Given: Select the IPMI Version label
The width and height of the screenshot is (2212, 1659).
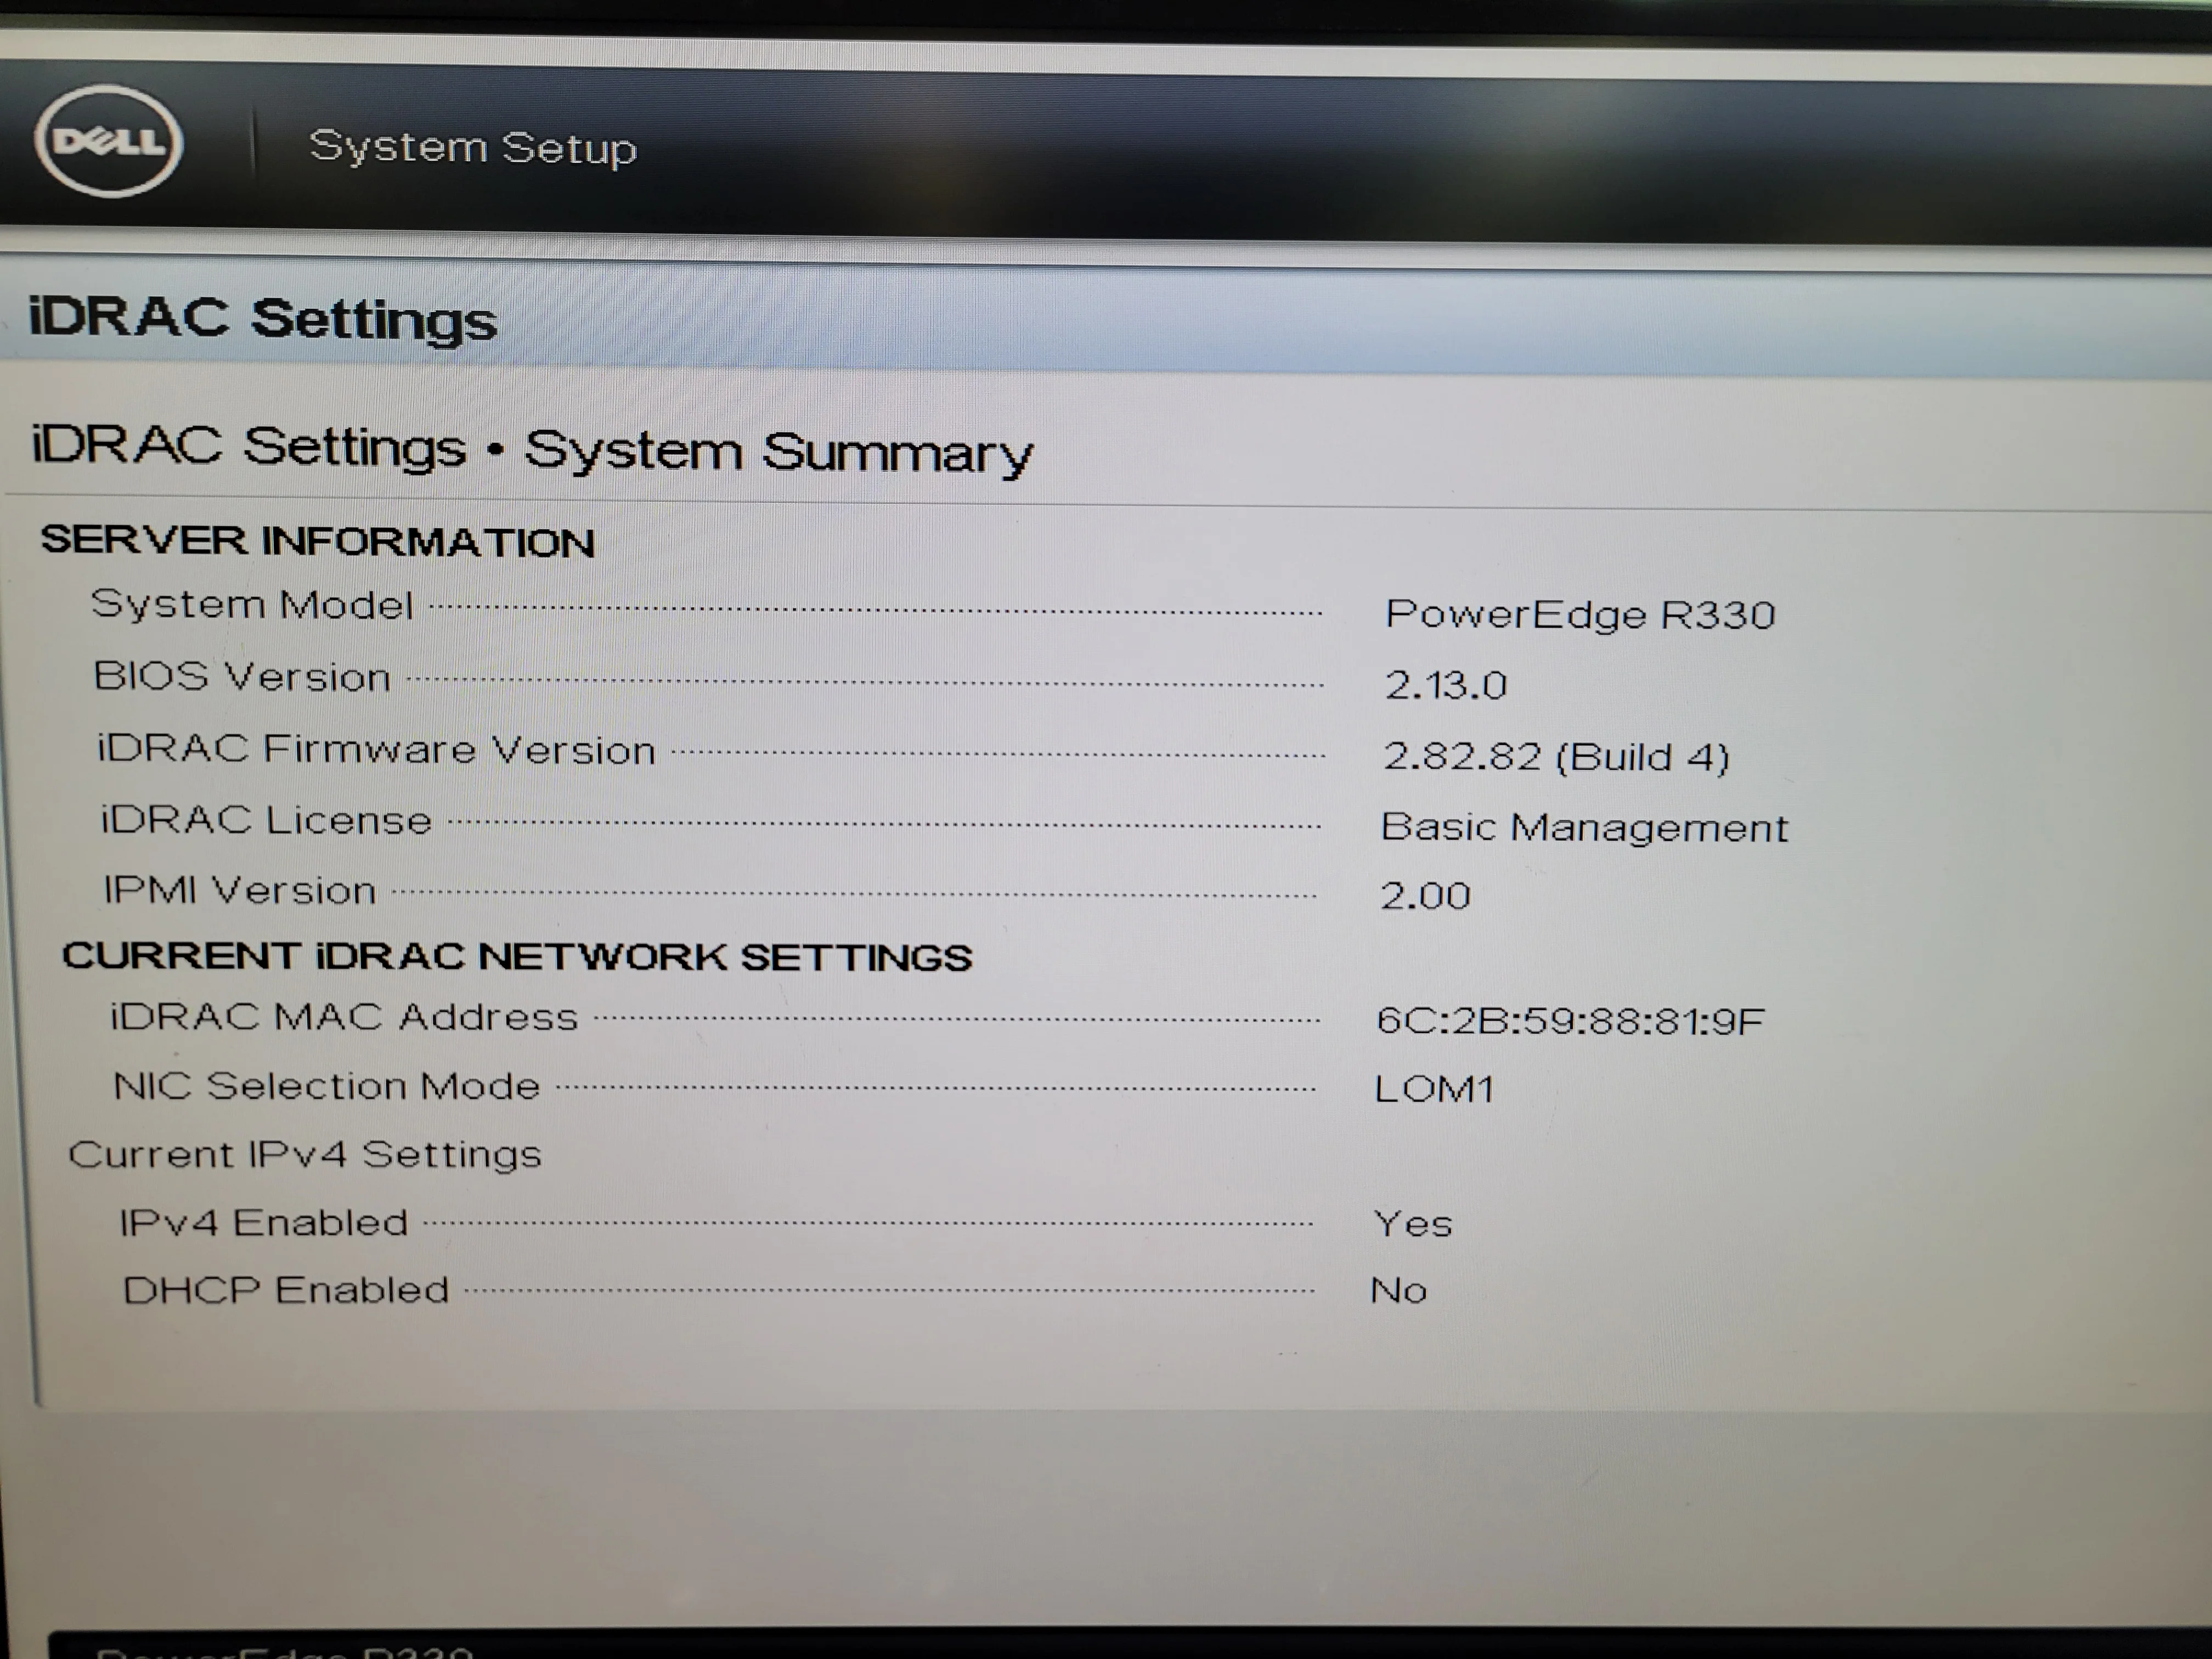Looking at the screenshot, I should [240, 890].
